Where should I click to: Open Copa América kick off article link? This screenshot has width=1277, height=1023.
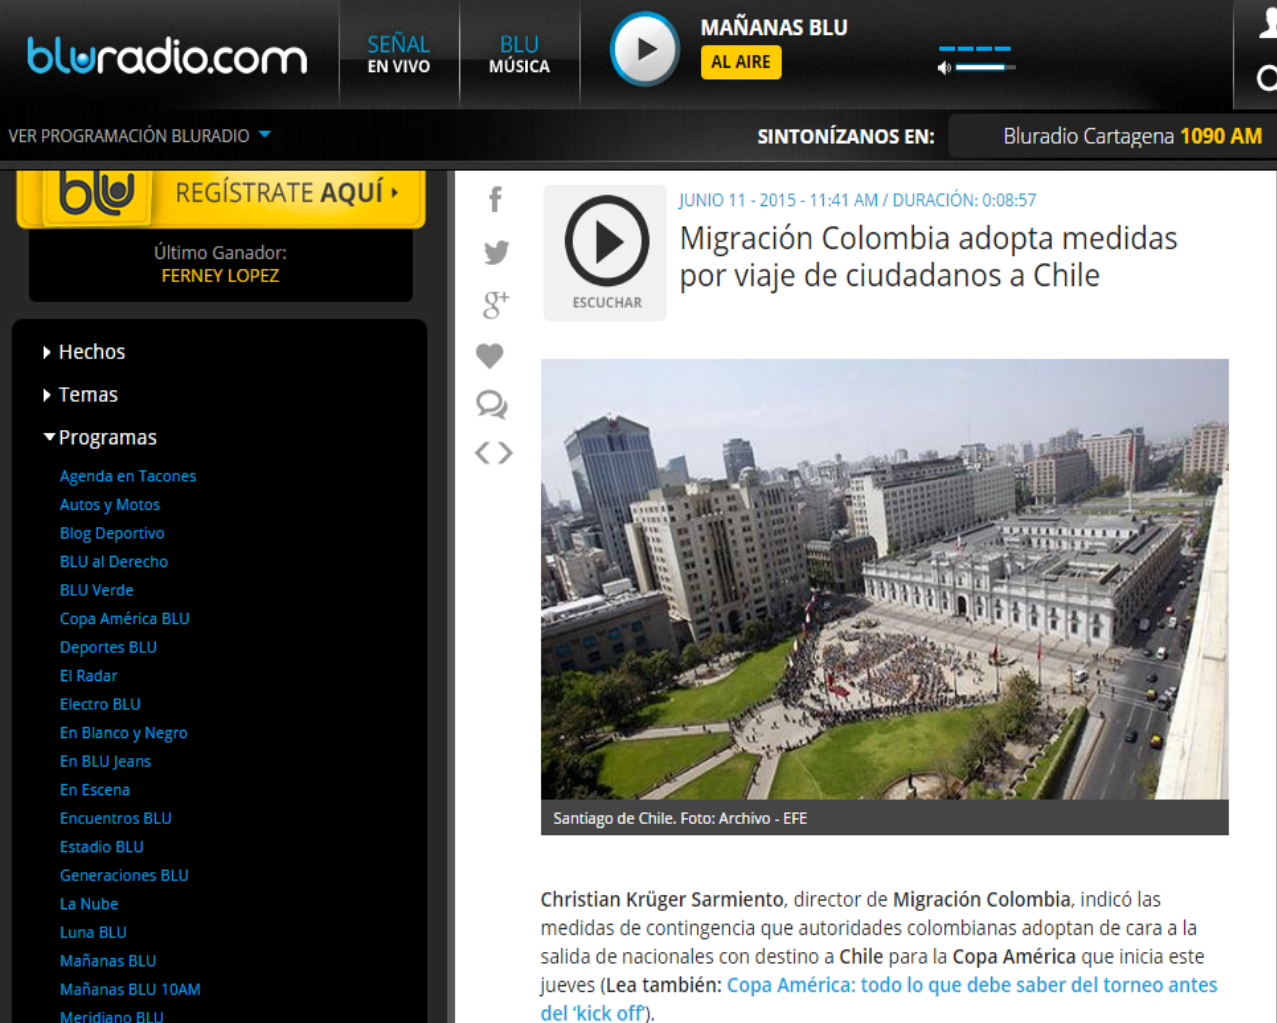[x=879, y=999]
